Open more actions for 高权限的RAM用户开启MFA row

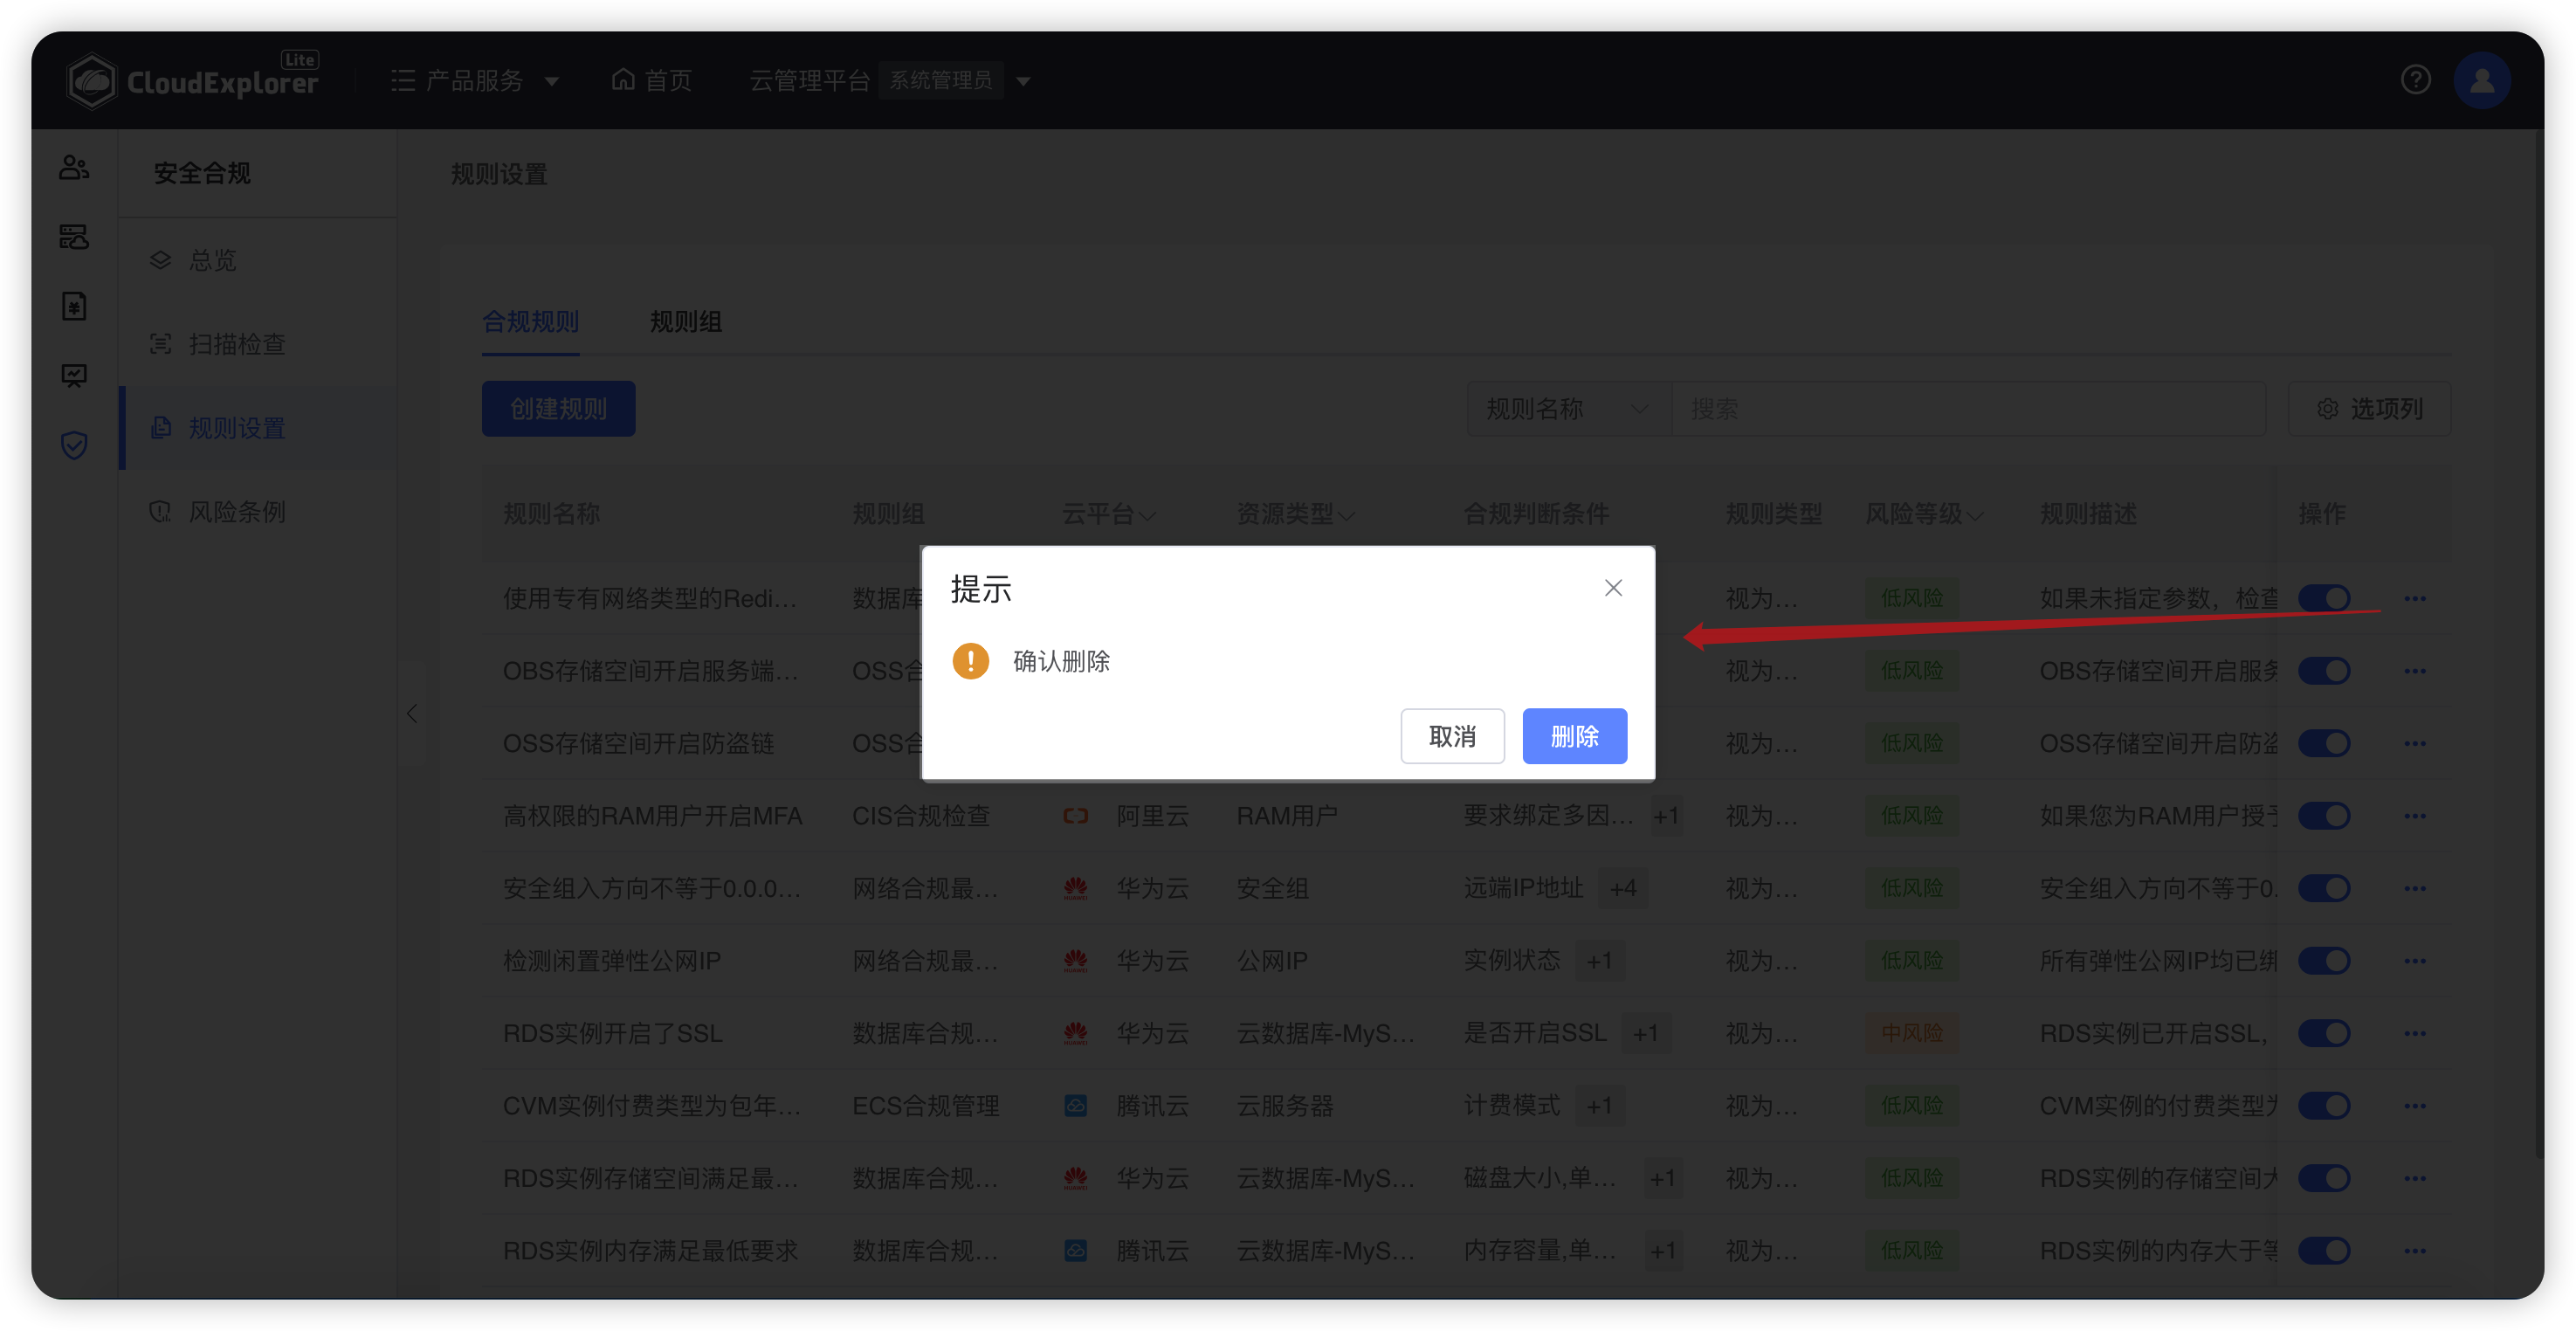pyautogui.click(x=2415, y=816)
